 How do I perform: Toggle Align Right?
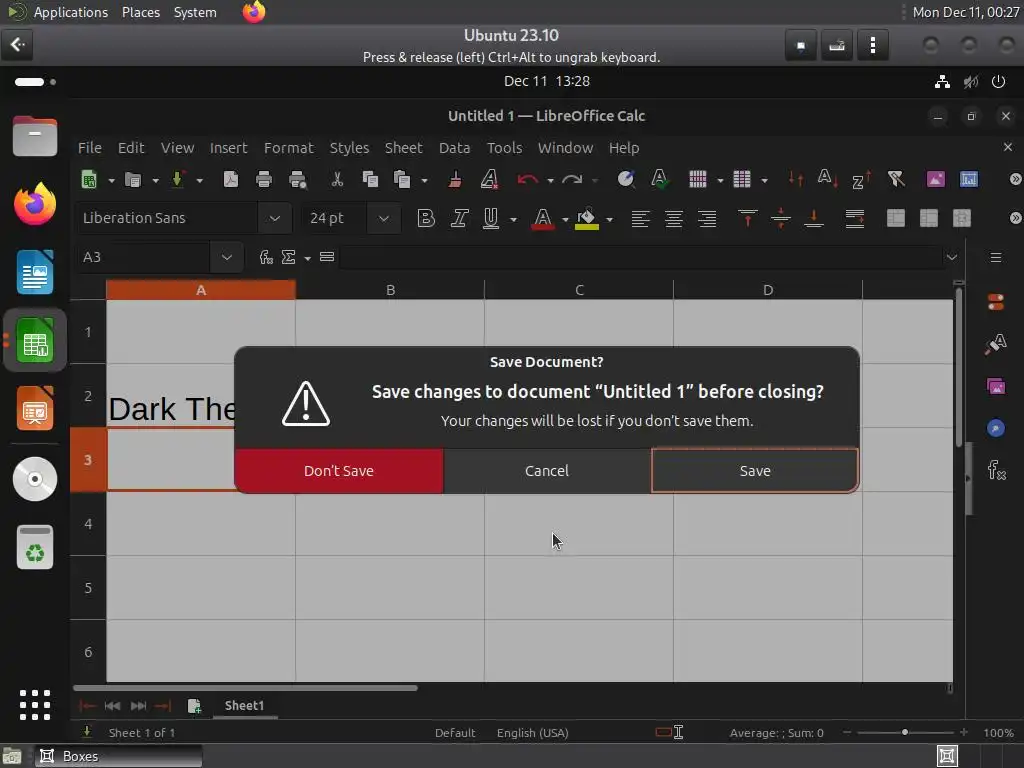coord(707,218)
